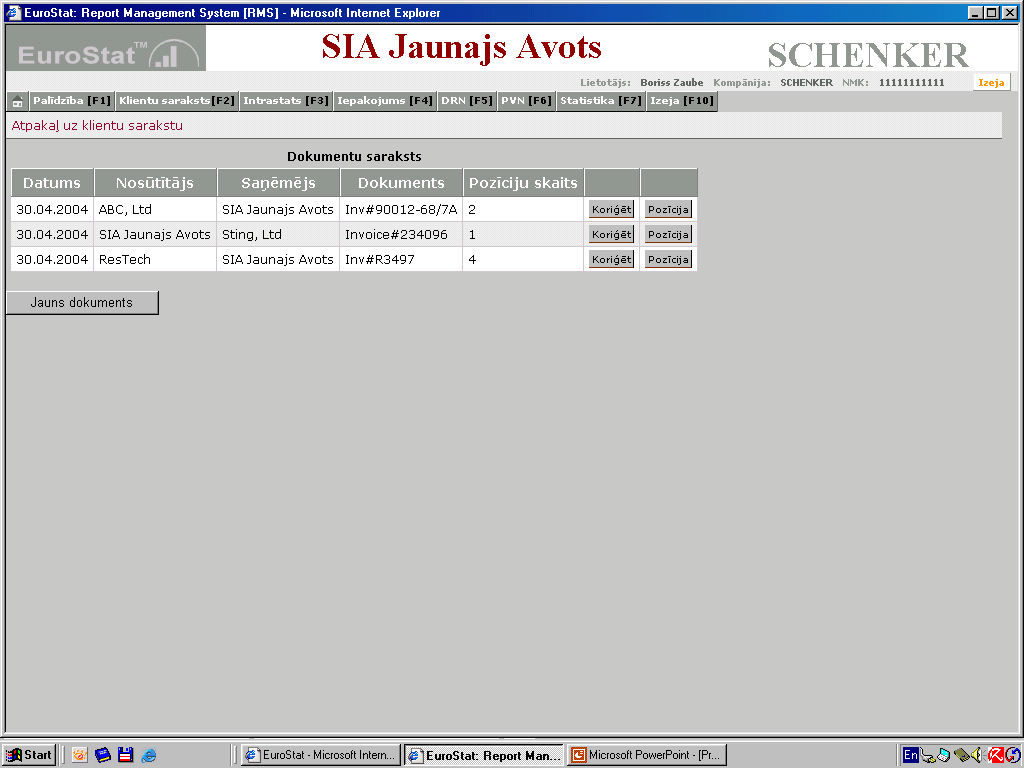Open PVN [F6] menu item

tap(526, 101)
